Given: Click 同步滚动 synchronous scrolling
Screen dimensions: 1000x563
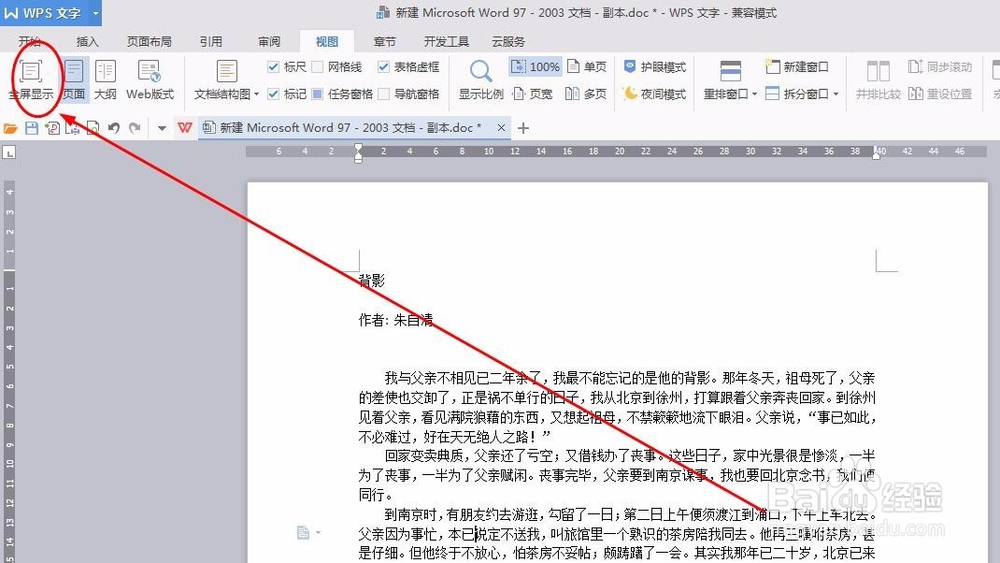Looking at the screenshot, I should [940, 66].
